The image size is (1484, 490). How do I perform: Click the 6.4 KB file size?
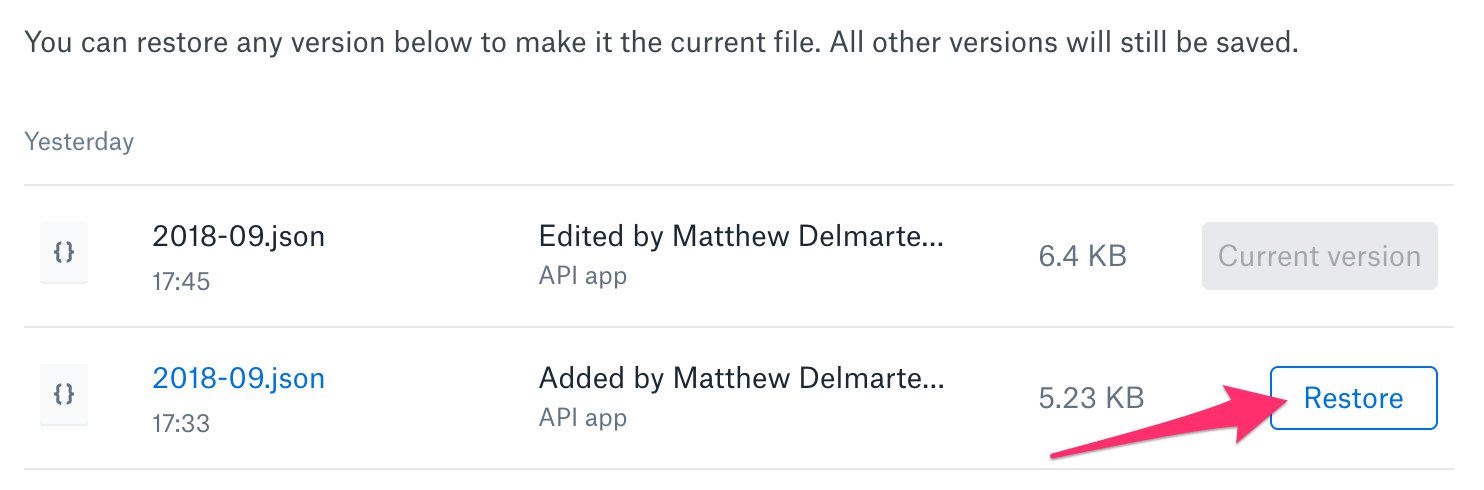point(1082,257)
